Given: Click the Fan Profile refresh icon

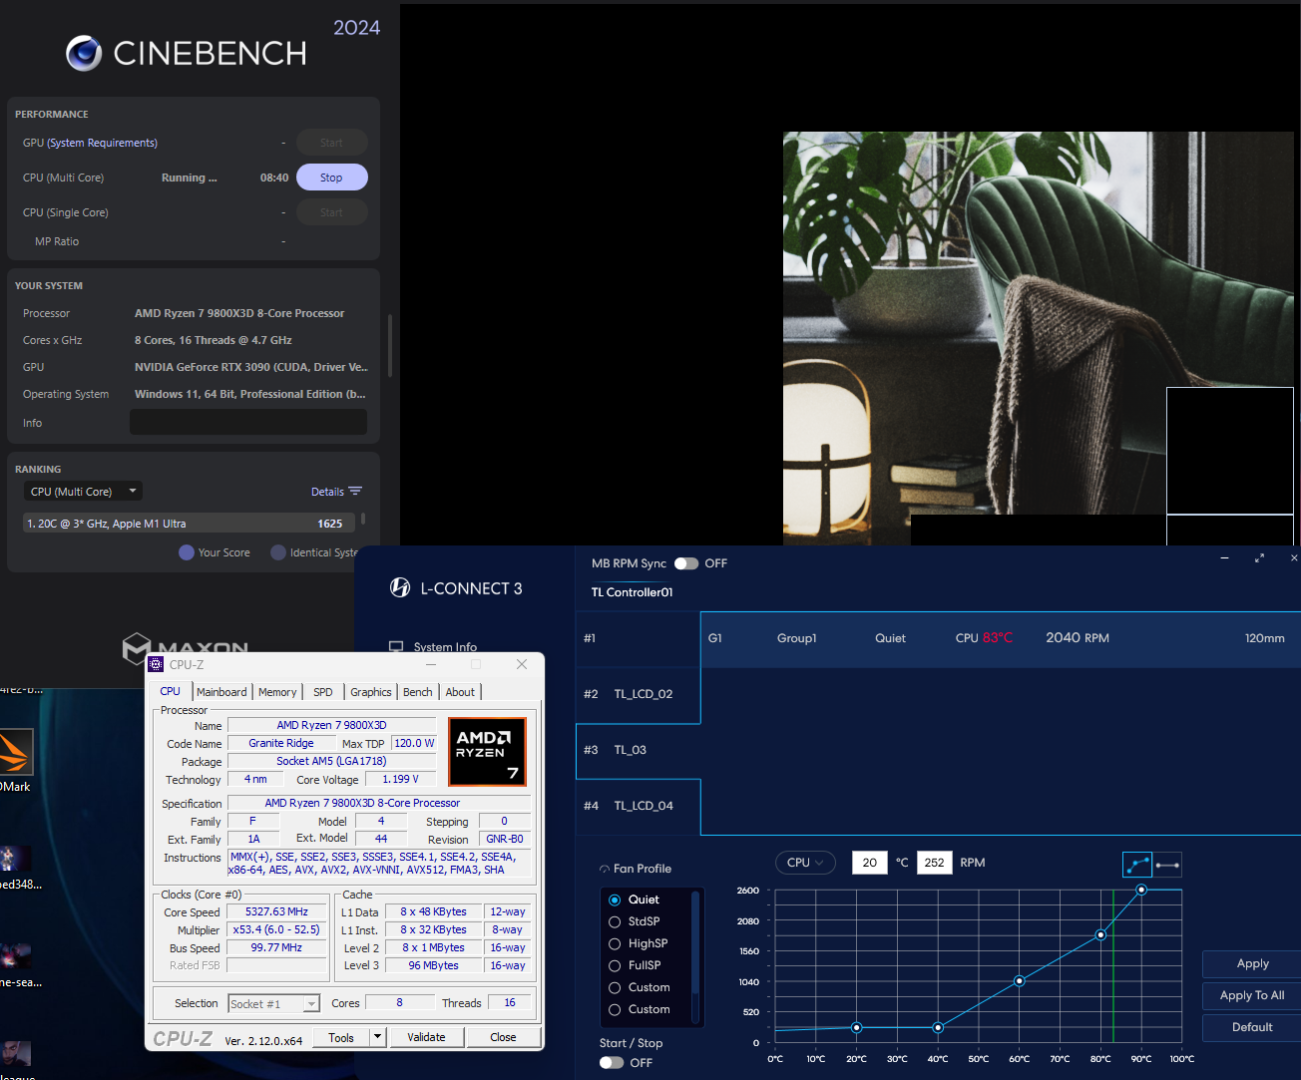Looking at the screenshot, I should pos(605,869).
